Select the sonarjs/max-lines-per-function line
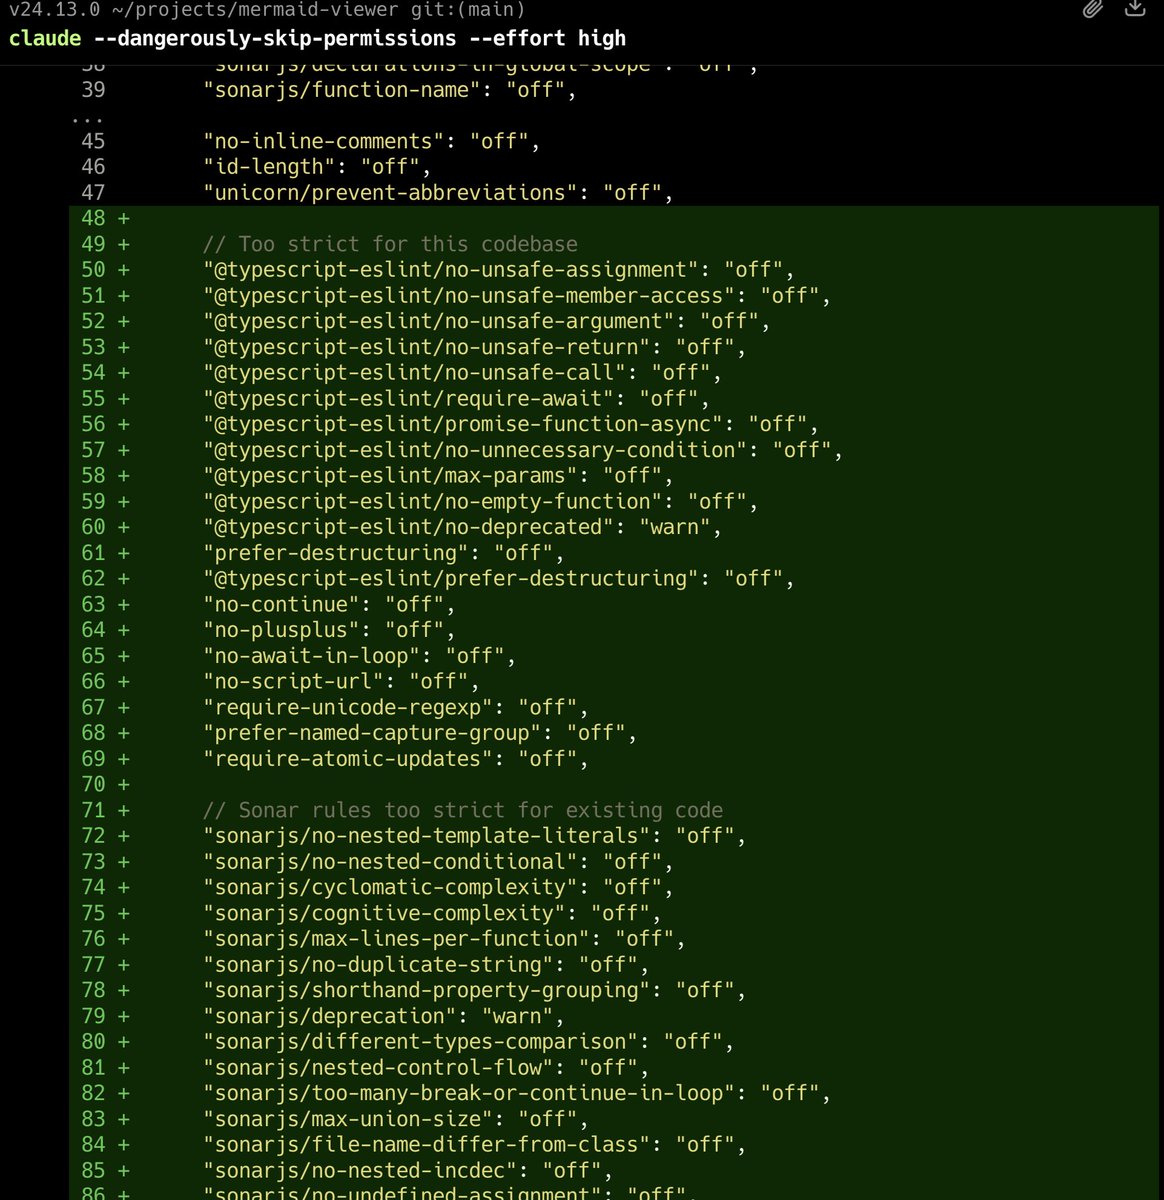This screenshot has height=1200, width=1164. coord(444,940)
